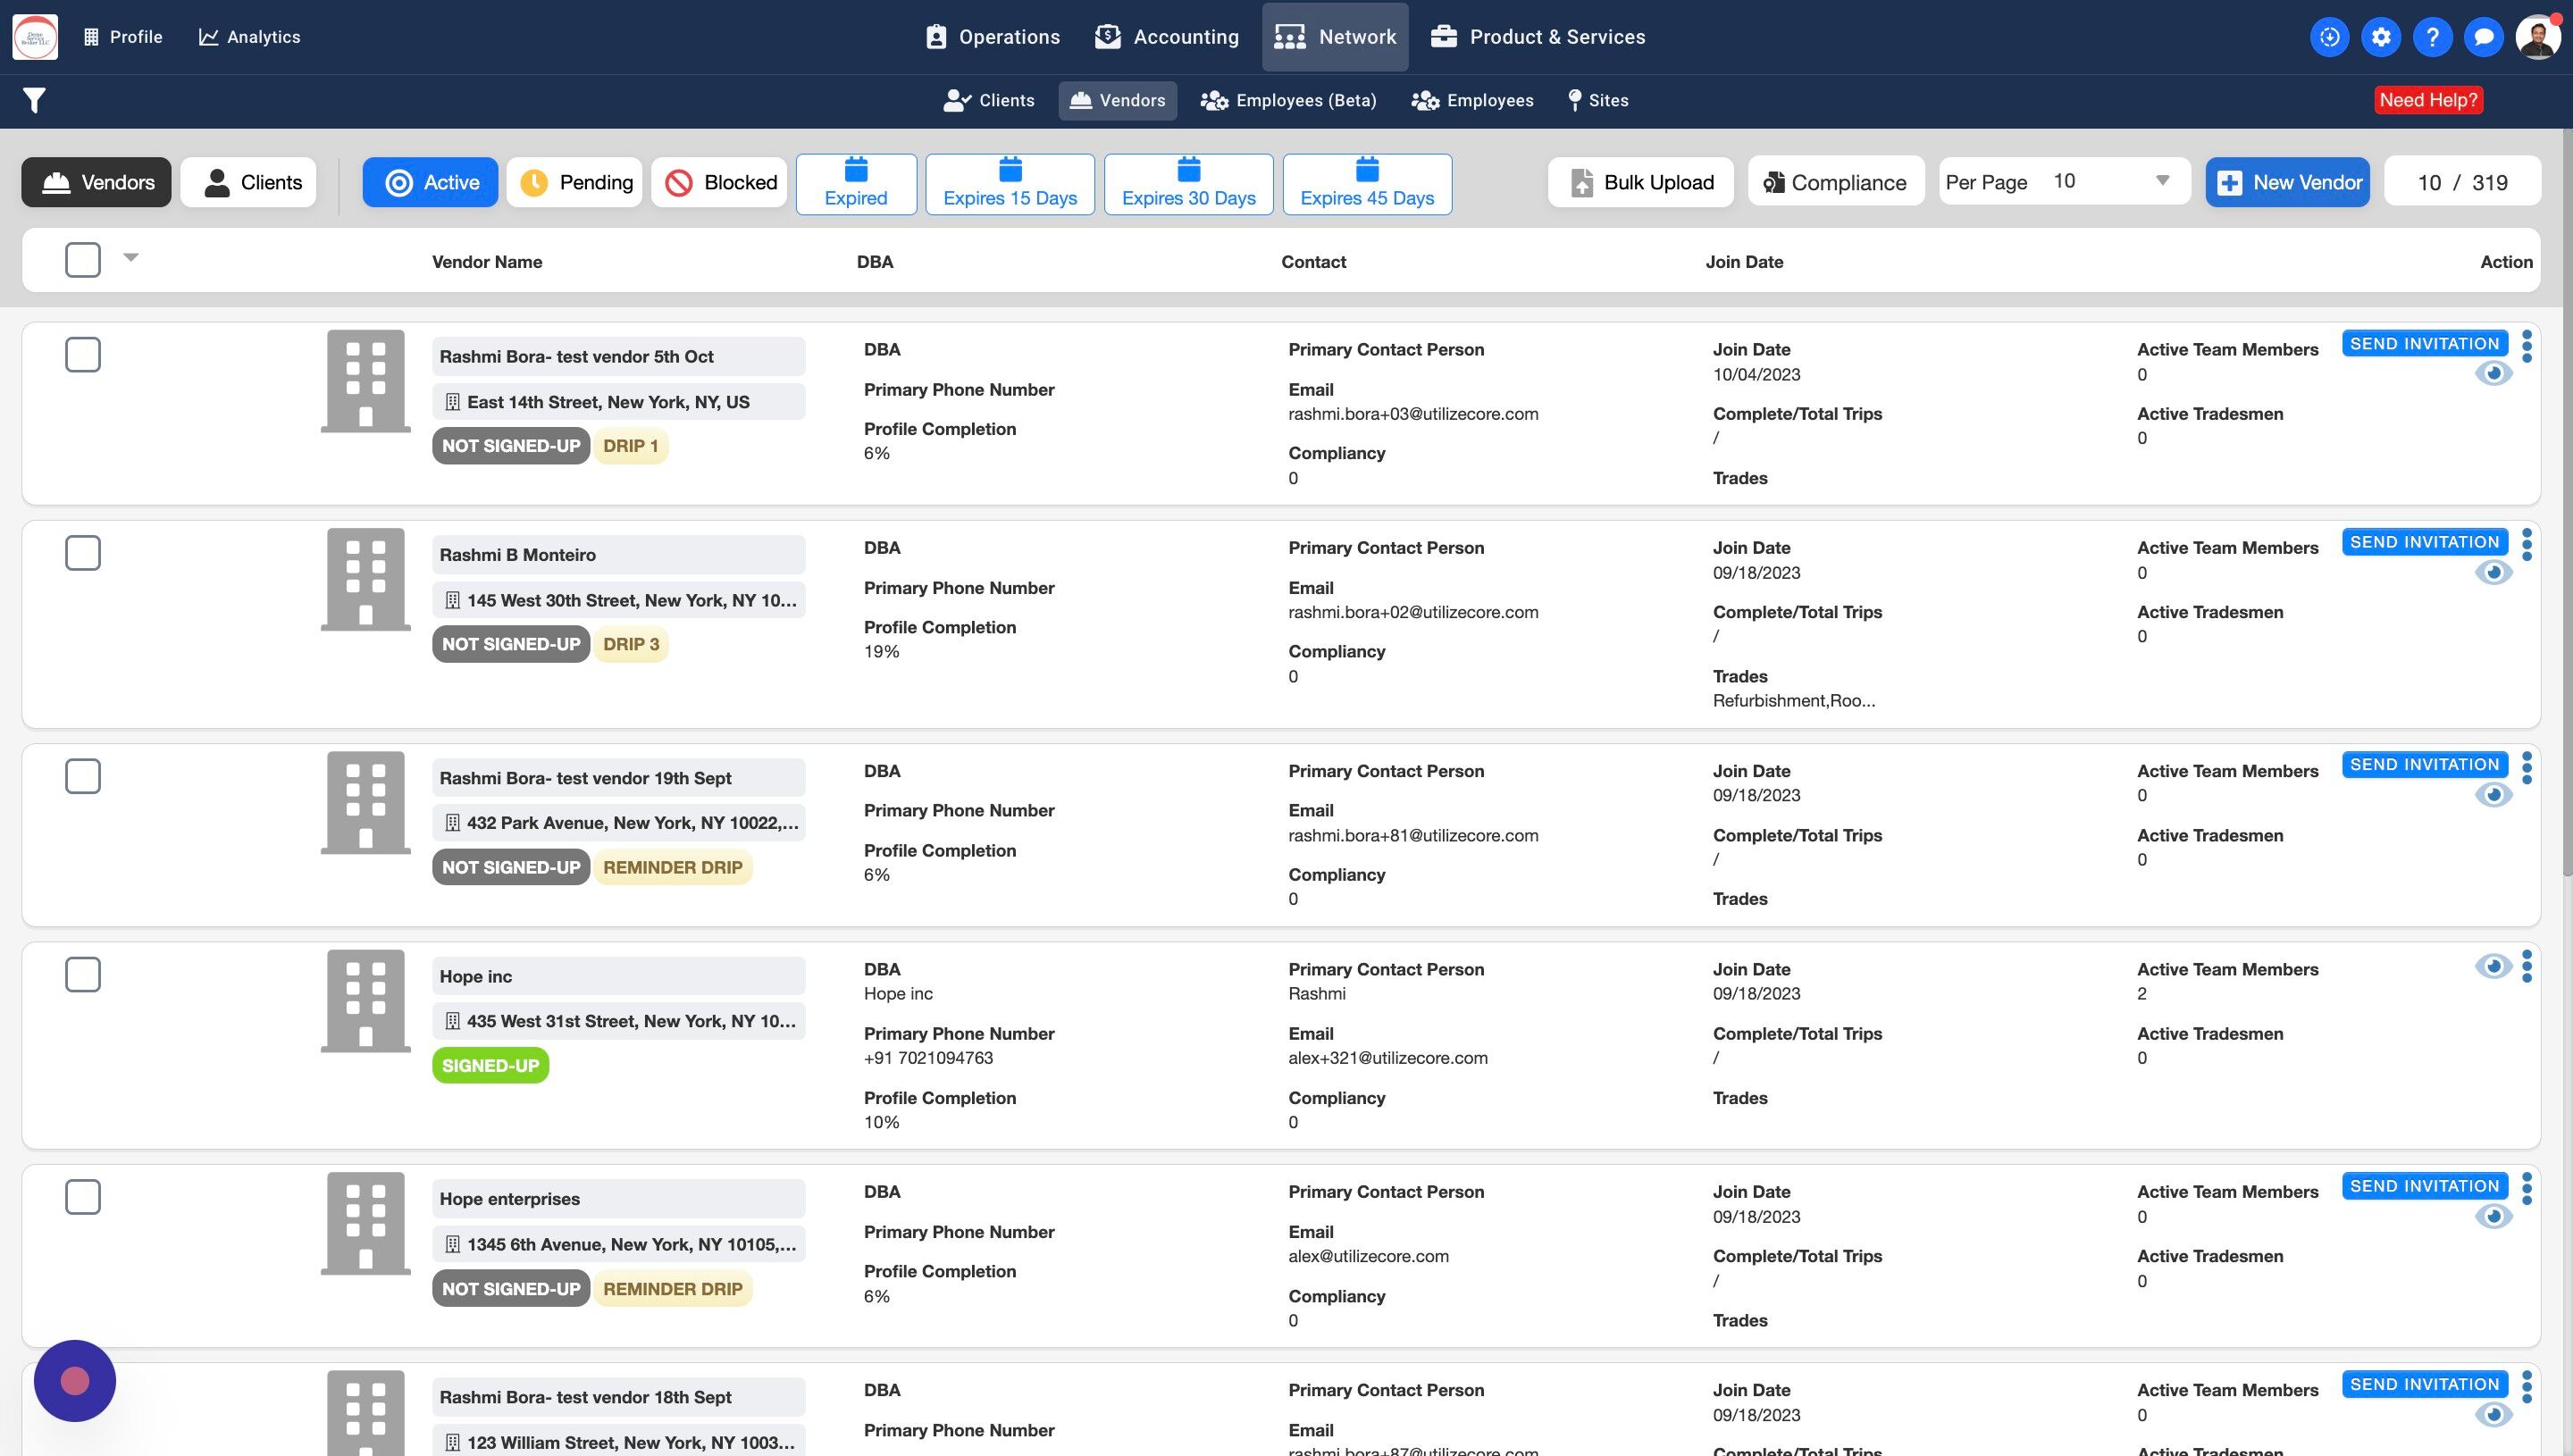The width and height of the screenshot is (2573, 1456).
Task: Click the purple floating recorder button
Action: point(75,1381)
